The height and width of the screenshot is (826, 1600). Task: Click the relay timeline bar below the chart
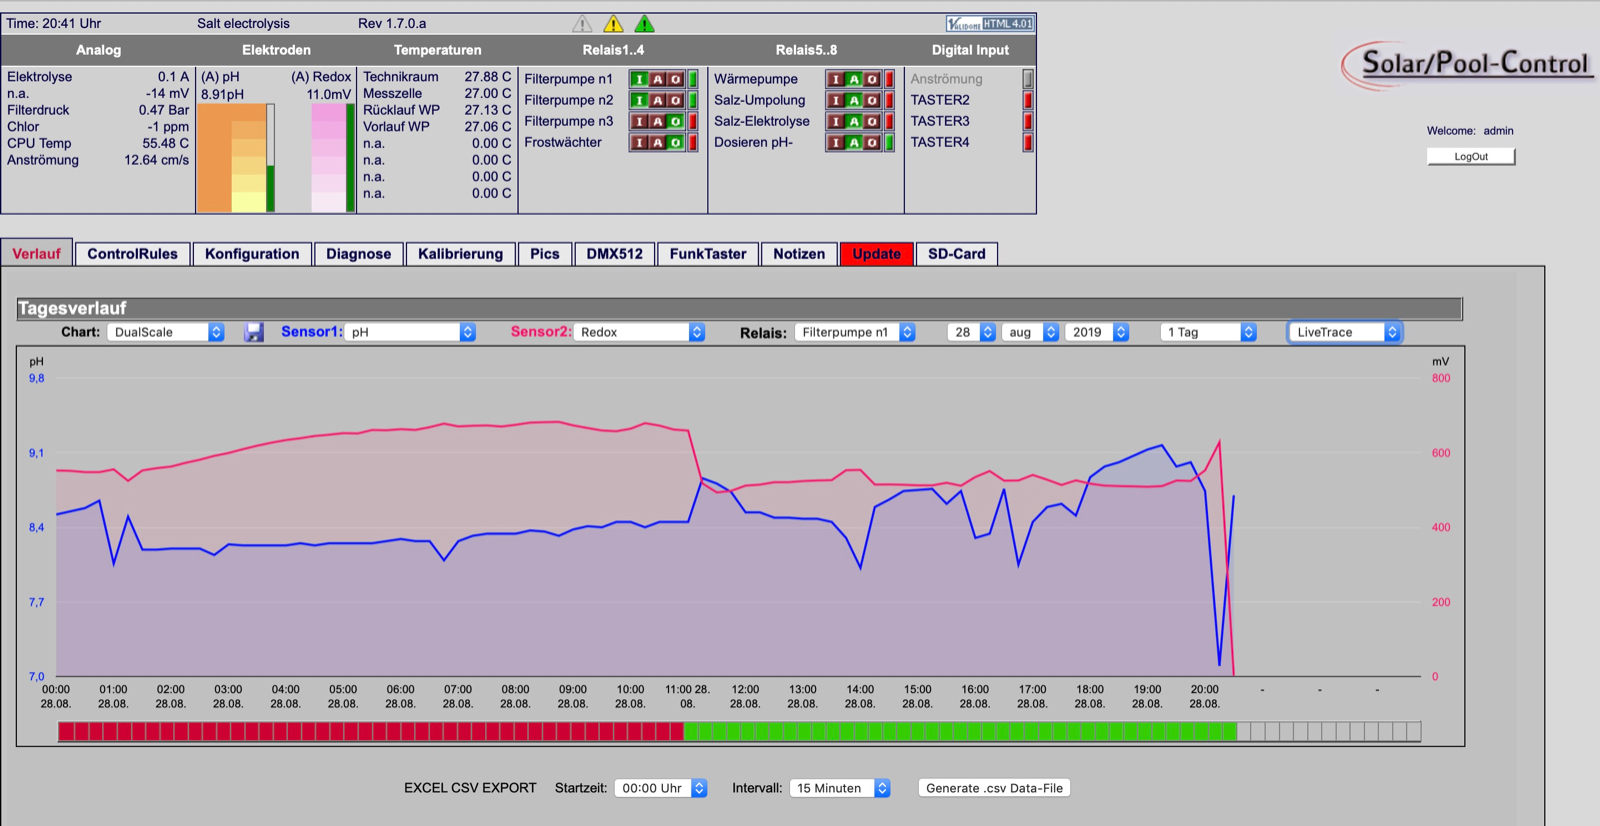click(739, 732)
